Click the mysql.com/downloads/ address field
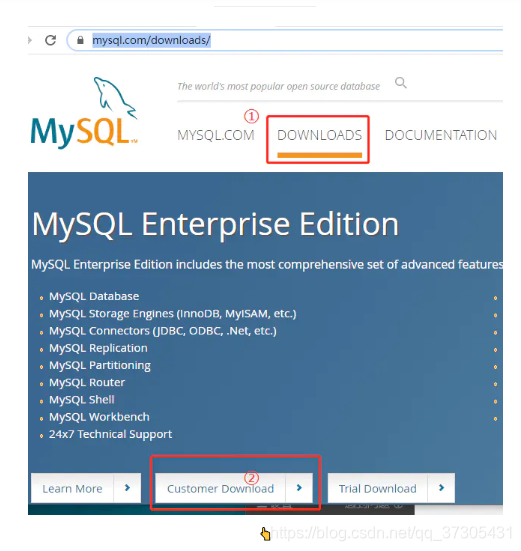The width and height of the screenshot is (521, 551). [285, 40]
